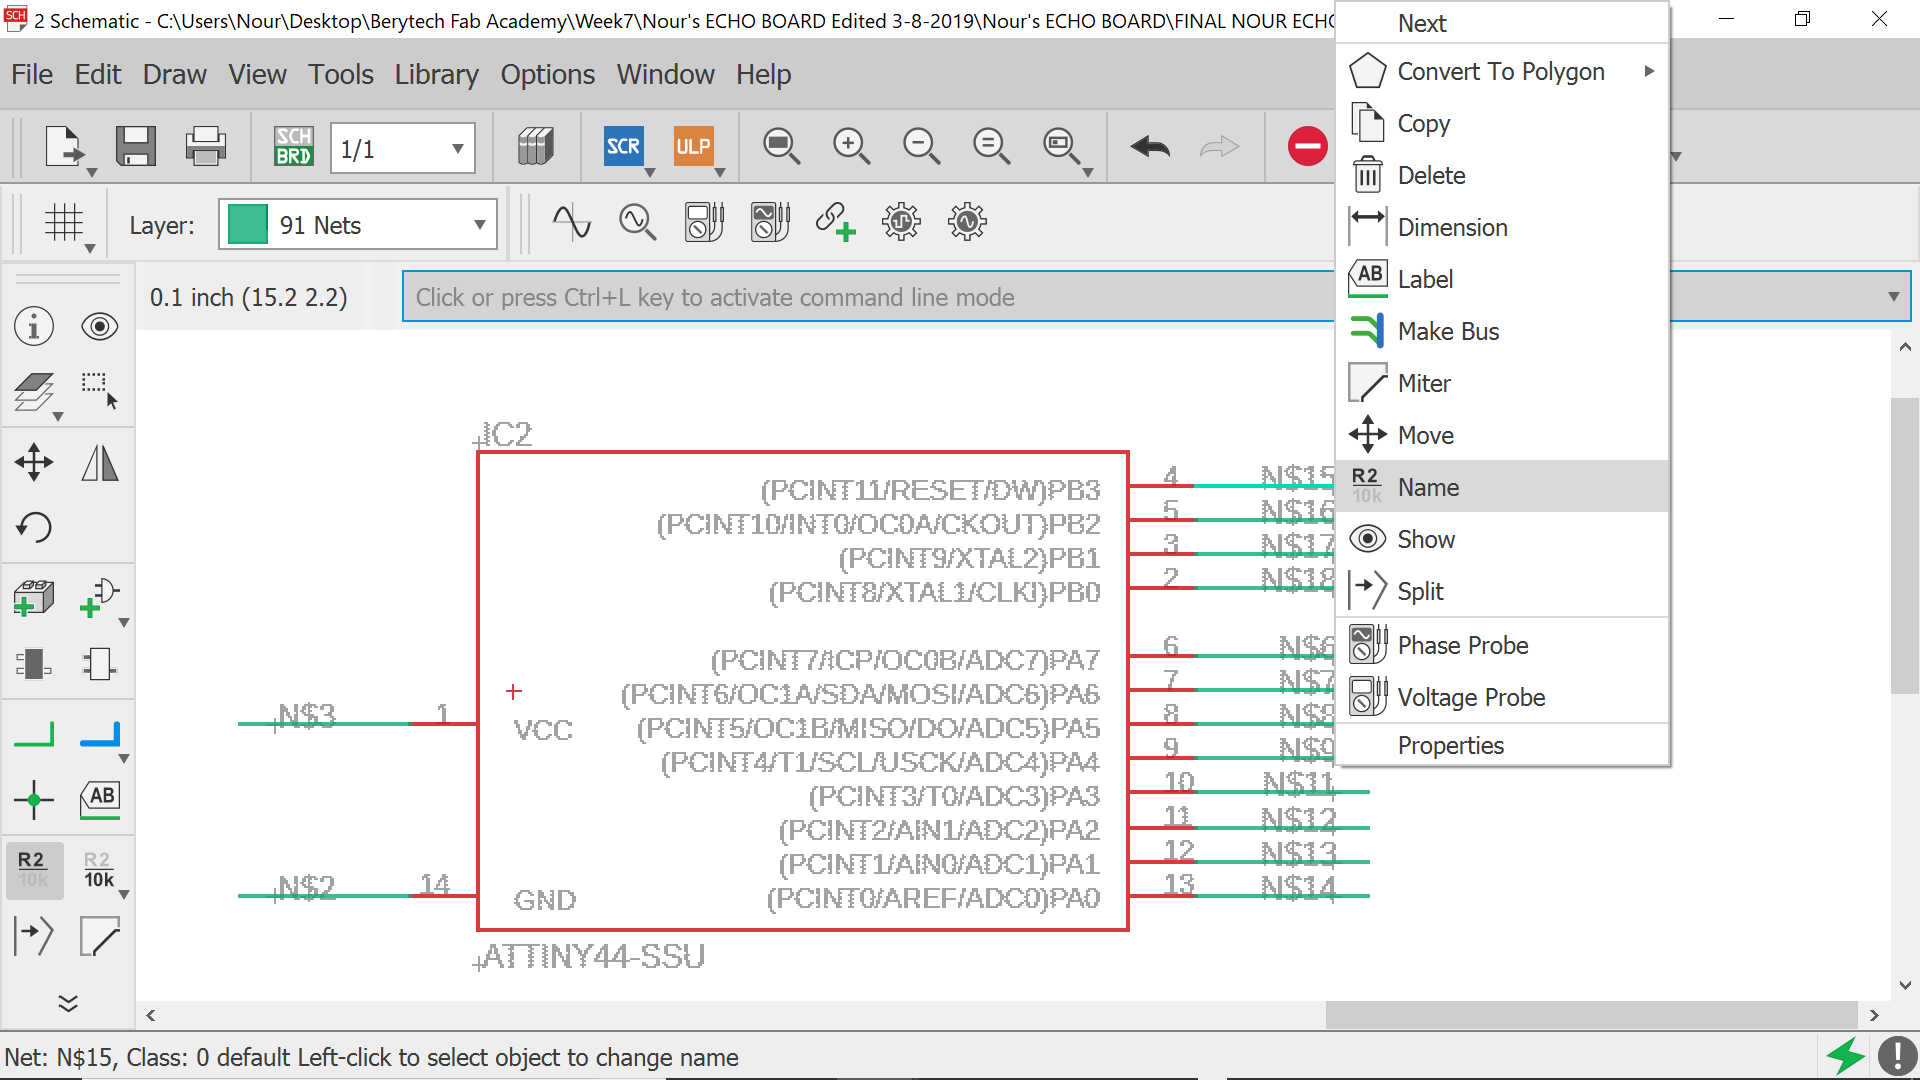
Task: Click the ERC exclamation icon in status bar
Action: click(1896, 1056)
